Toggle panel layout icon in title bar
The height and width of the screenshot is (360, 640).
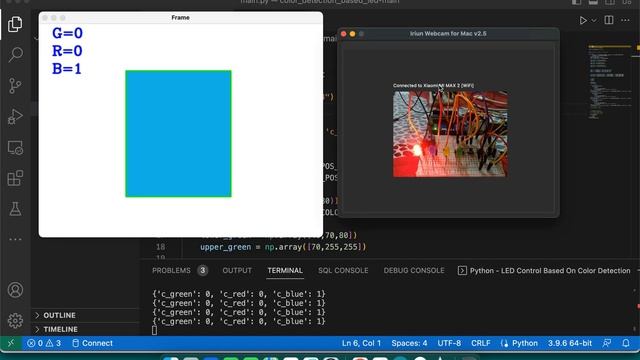click(593, 2)
